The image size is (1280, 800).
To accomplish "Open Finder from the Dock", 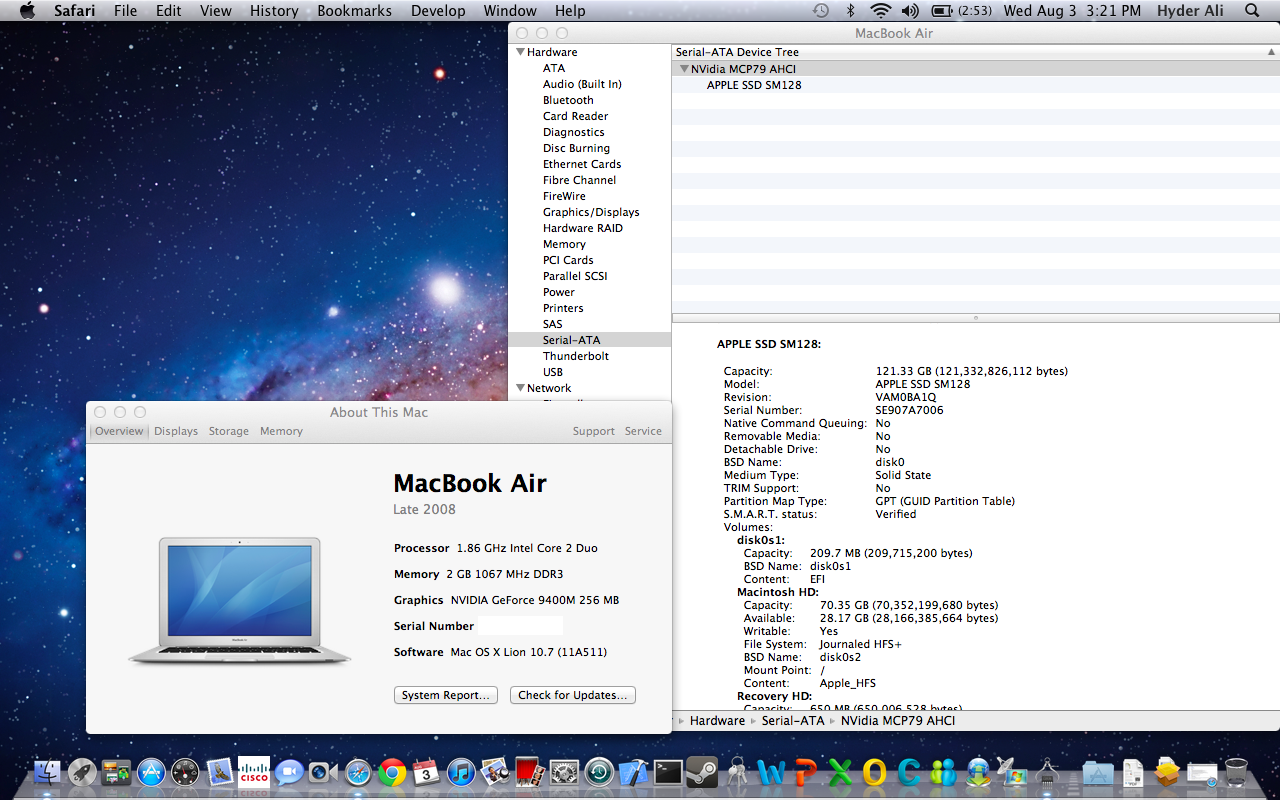I will pos(47,772).
